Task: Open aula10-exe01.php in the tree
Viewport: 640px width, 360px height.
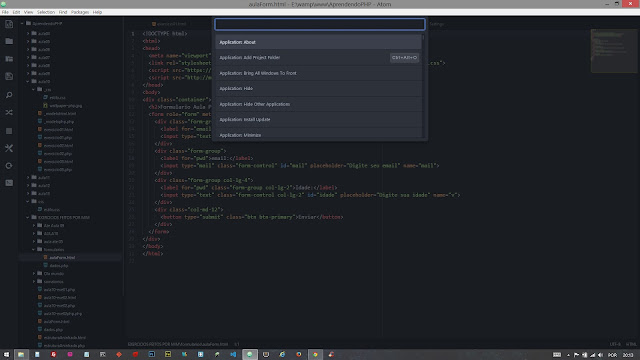Action: click(59, 289)
